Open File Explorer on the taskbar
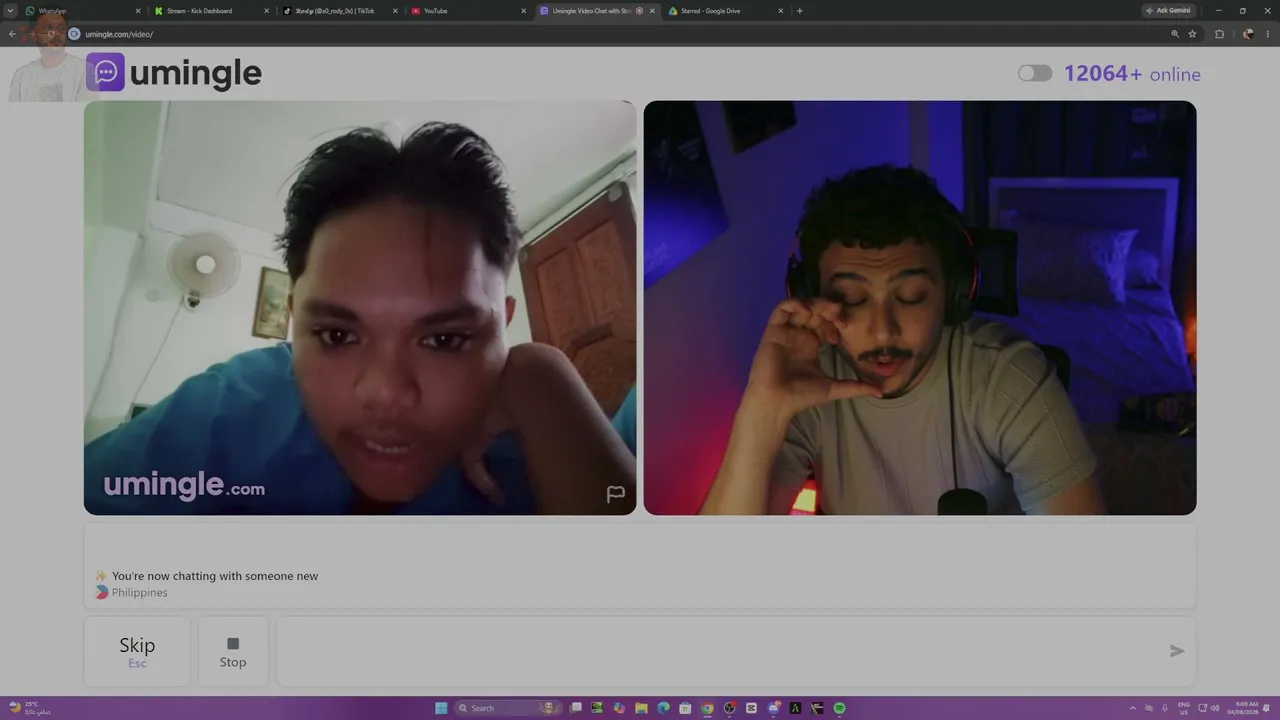Screen dimensions: 1280x720 tap(641, 708)
